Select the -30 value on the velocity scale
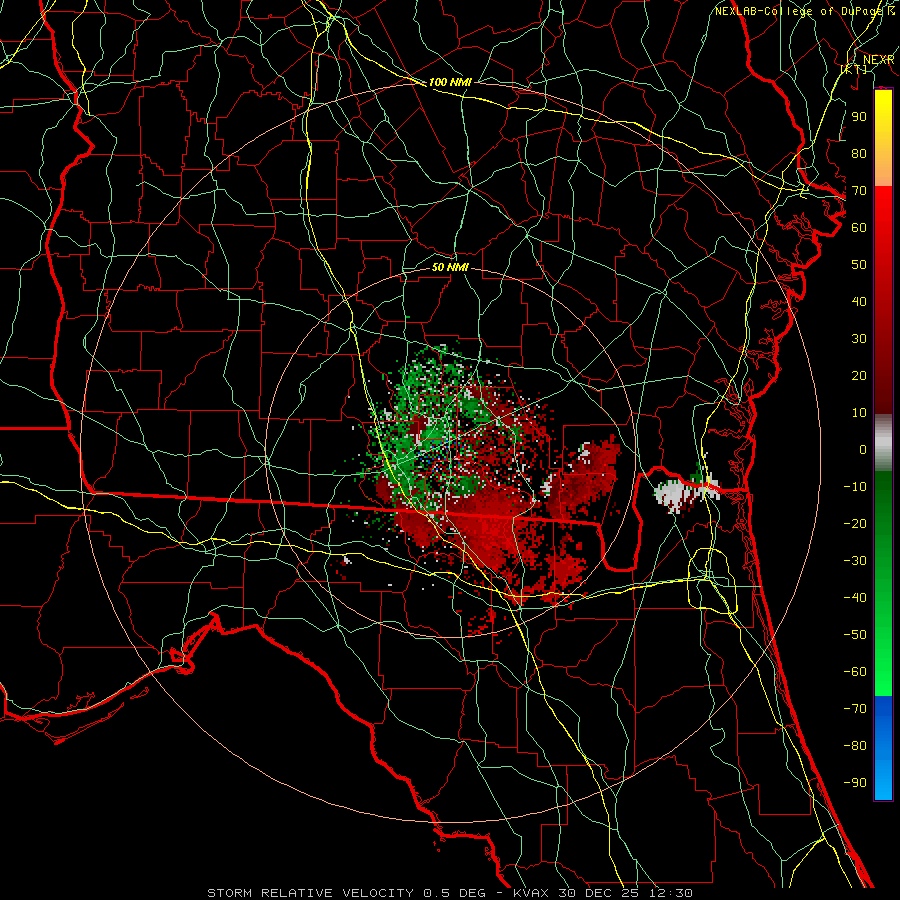This screenshot has height=900, width=900. [855, 561]
